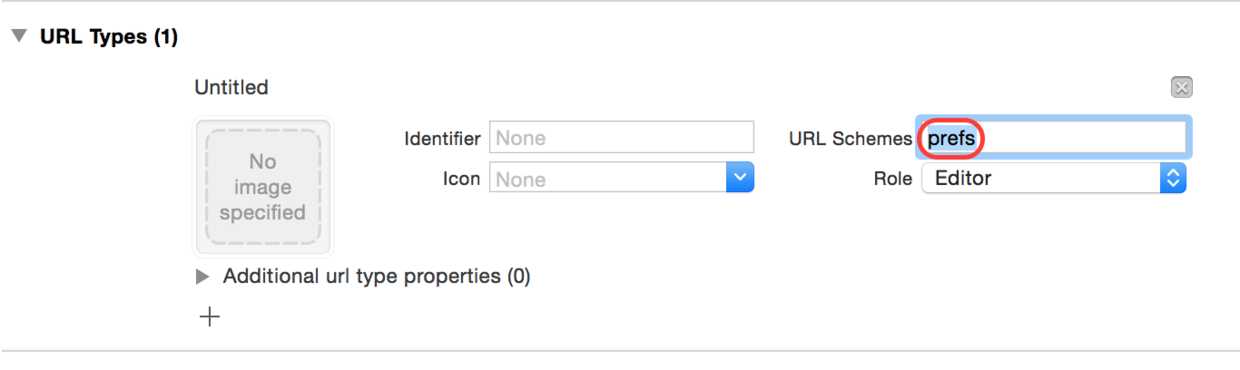Open the Role popup showing Editor
This screenshot has width=1240, height=370.
point(1053,179)
